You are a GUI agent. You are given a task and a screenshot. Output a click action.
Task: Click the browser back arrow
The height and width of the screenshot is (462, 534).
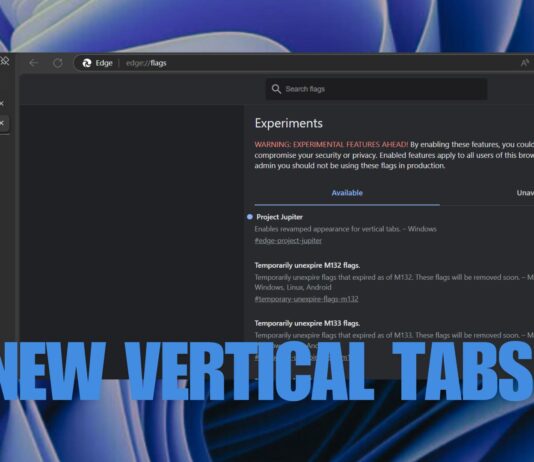click(x=33, y=63)
